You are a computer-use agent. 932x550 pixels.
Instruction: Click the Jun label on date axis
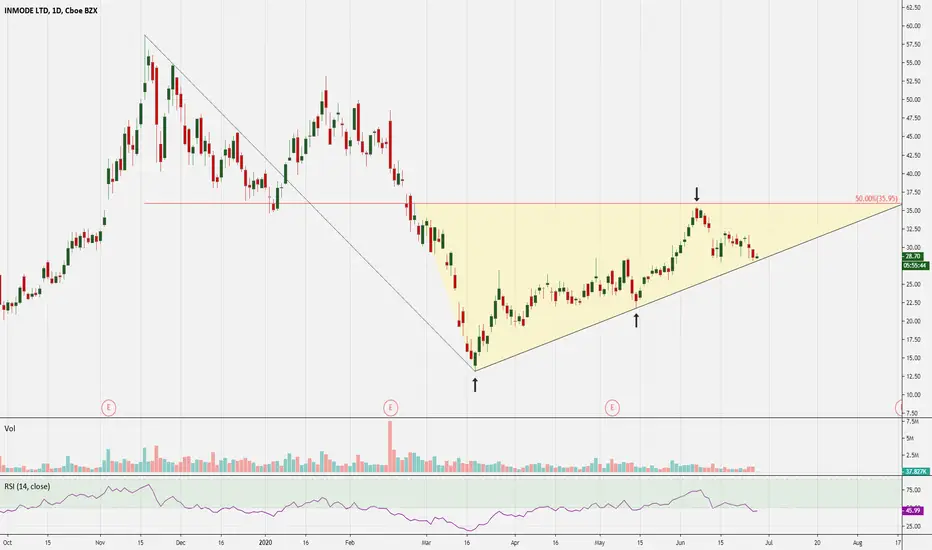pos(681,543)
